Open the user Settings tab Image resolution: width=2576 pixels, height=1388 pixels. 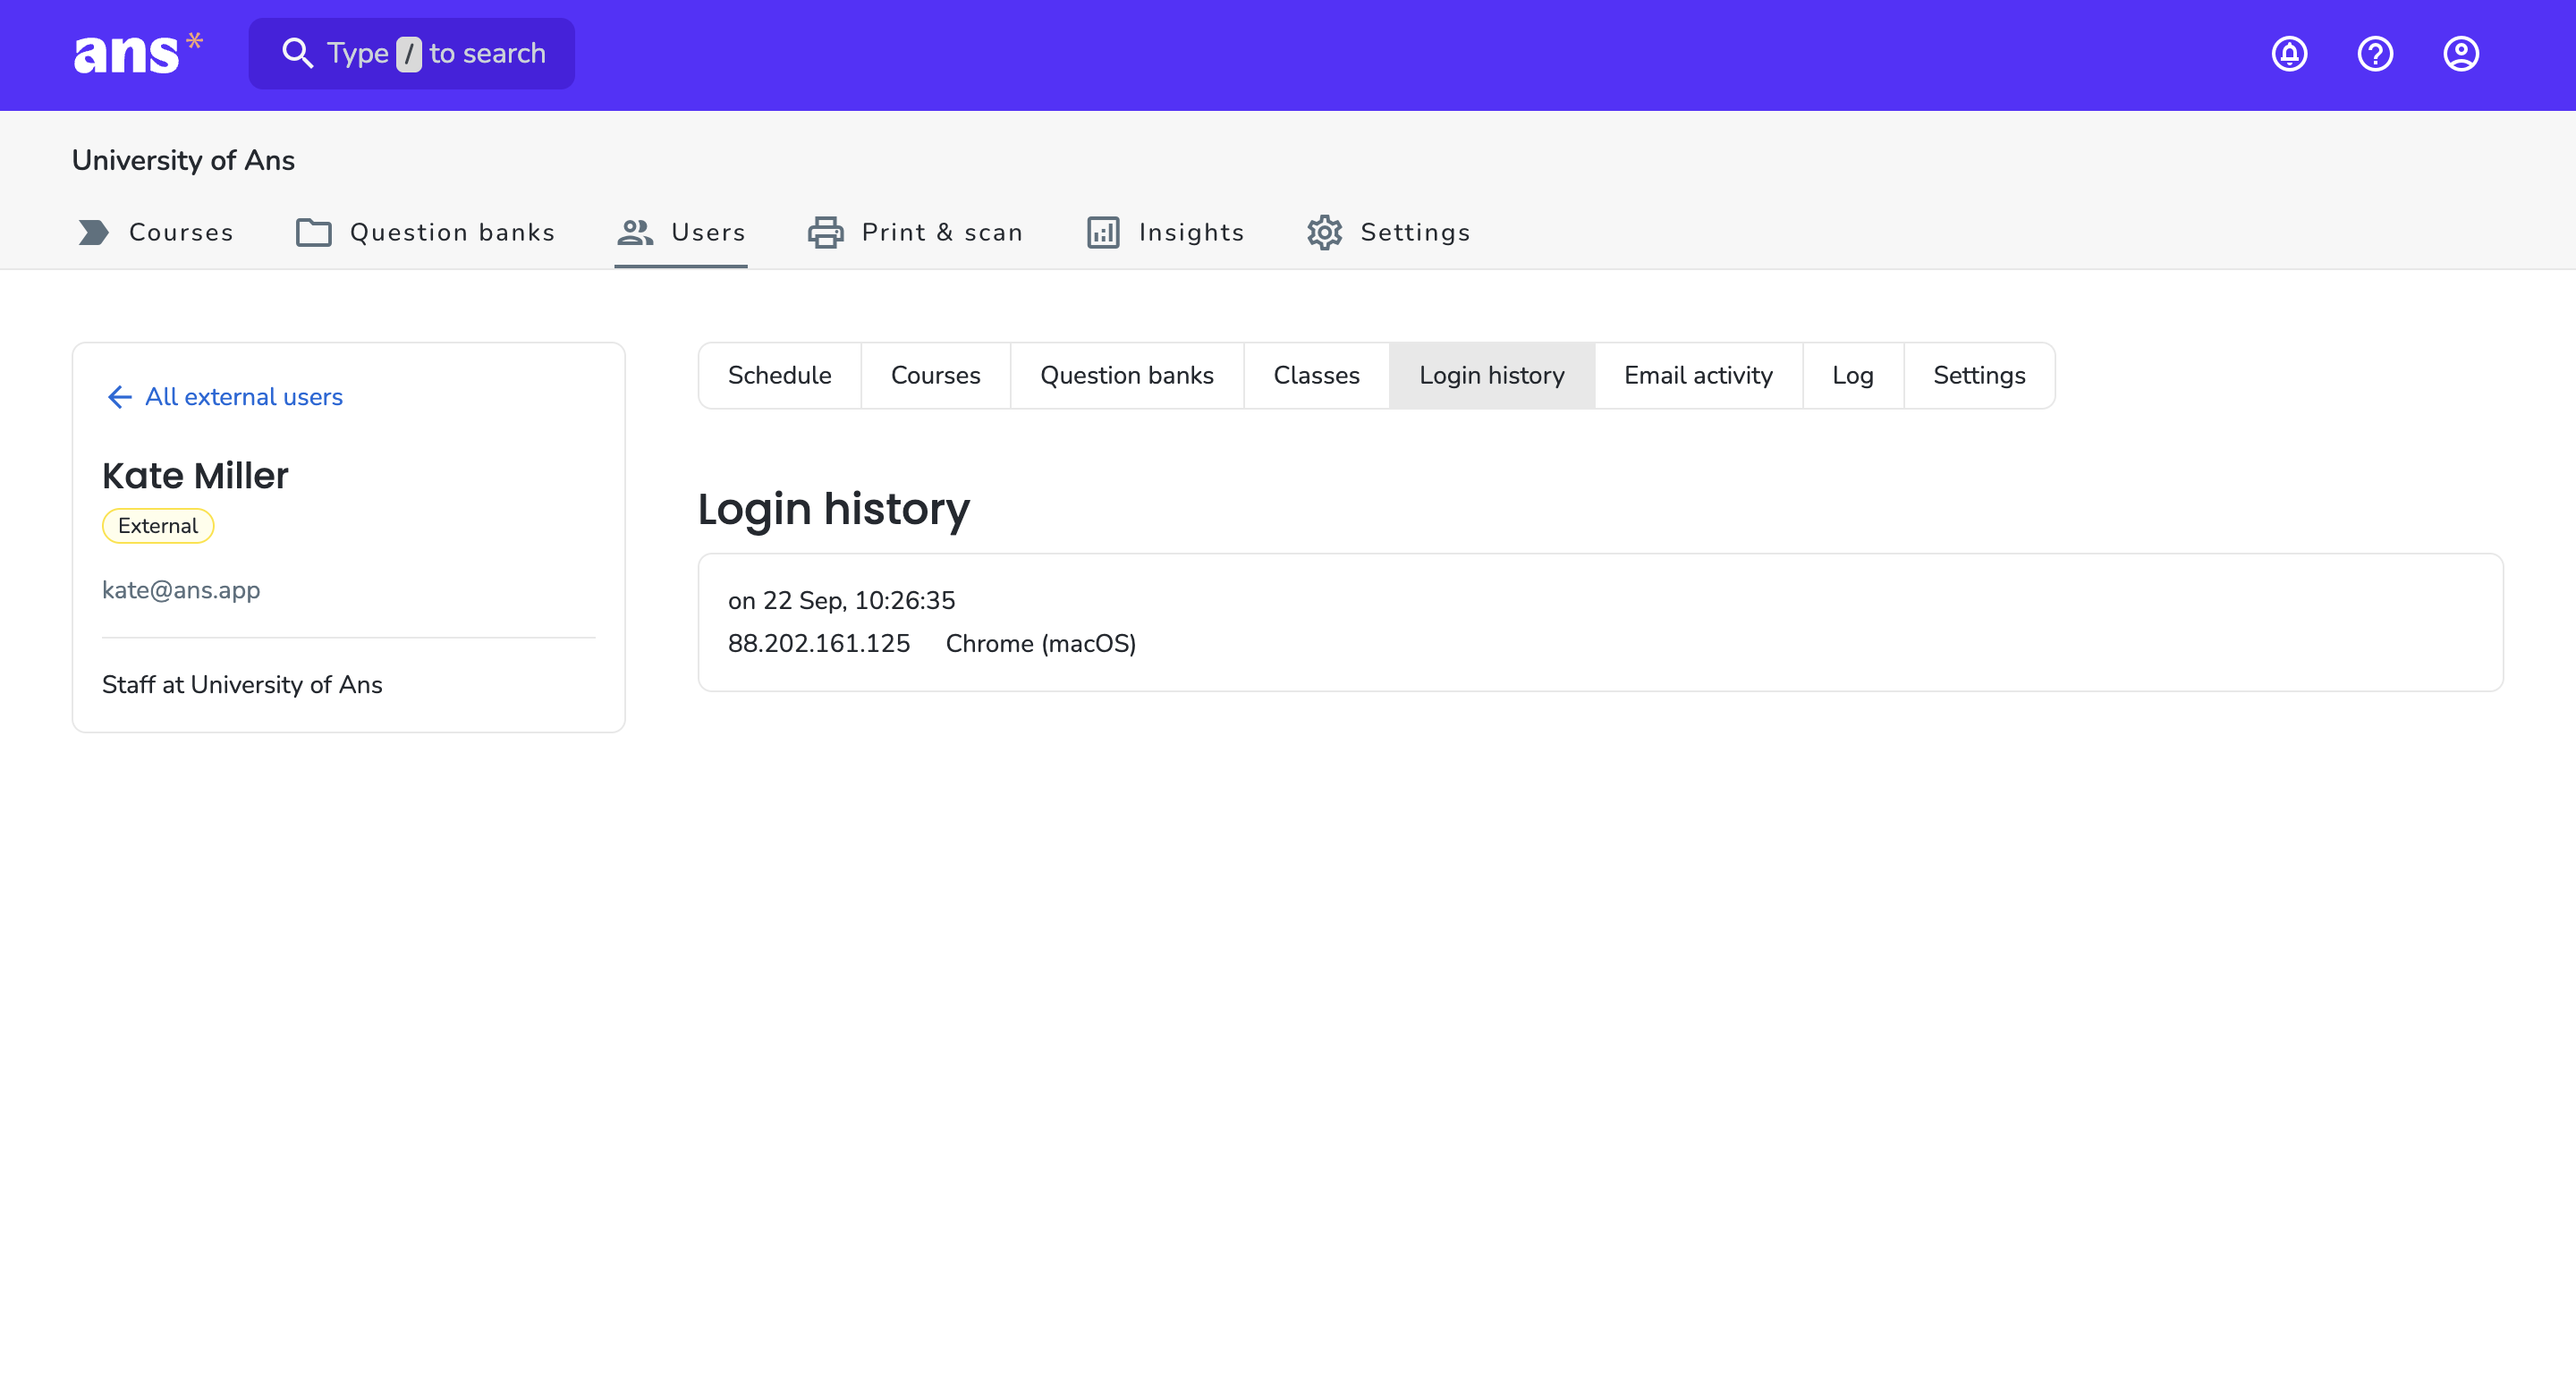pos(1978,375)
